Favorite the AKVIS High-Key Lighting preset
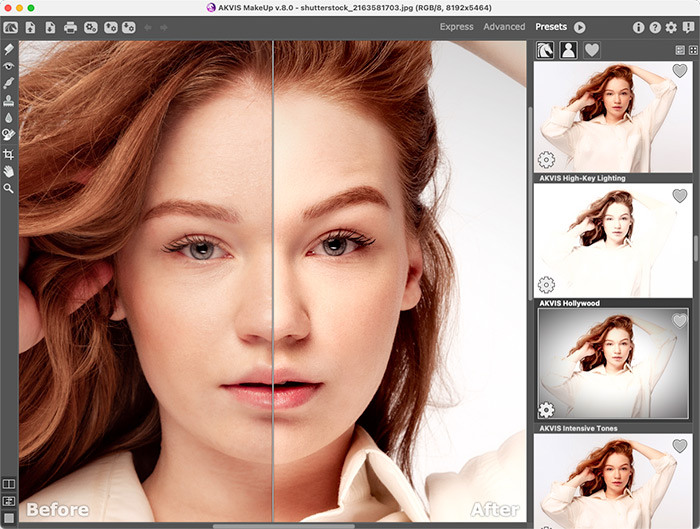The image size is (700, 529). [680, 71]
